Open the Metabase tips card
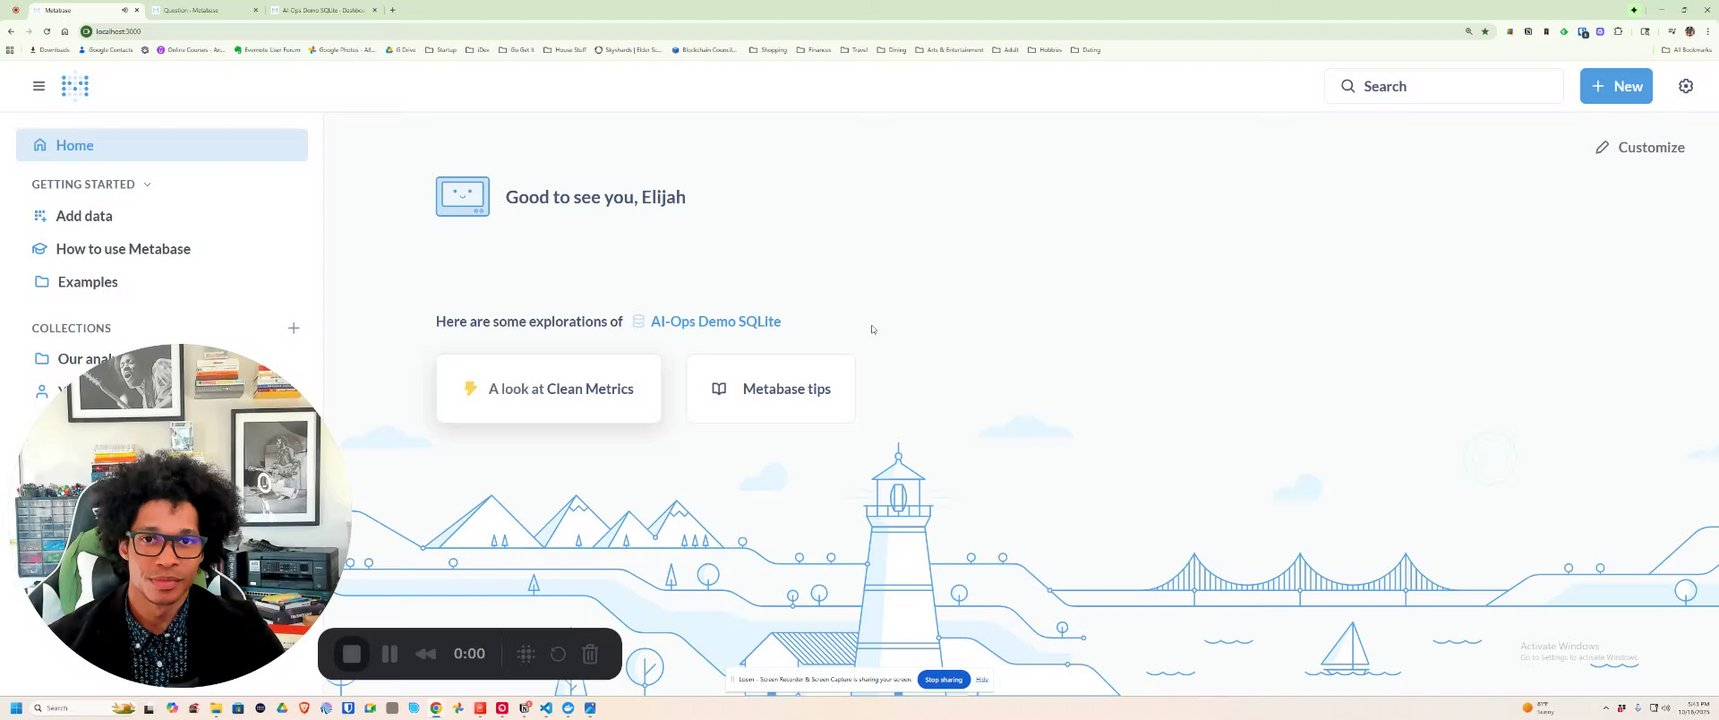Viewport: 1719px width, 720px height. point(771,389)
